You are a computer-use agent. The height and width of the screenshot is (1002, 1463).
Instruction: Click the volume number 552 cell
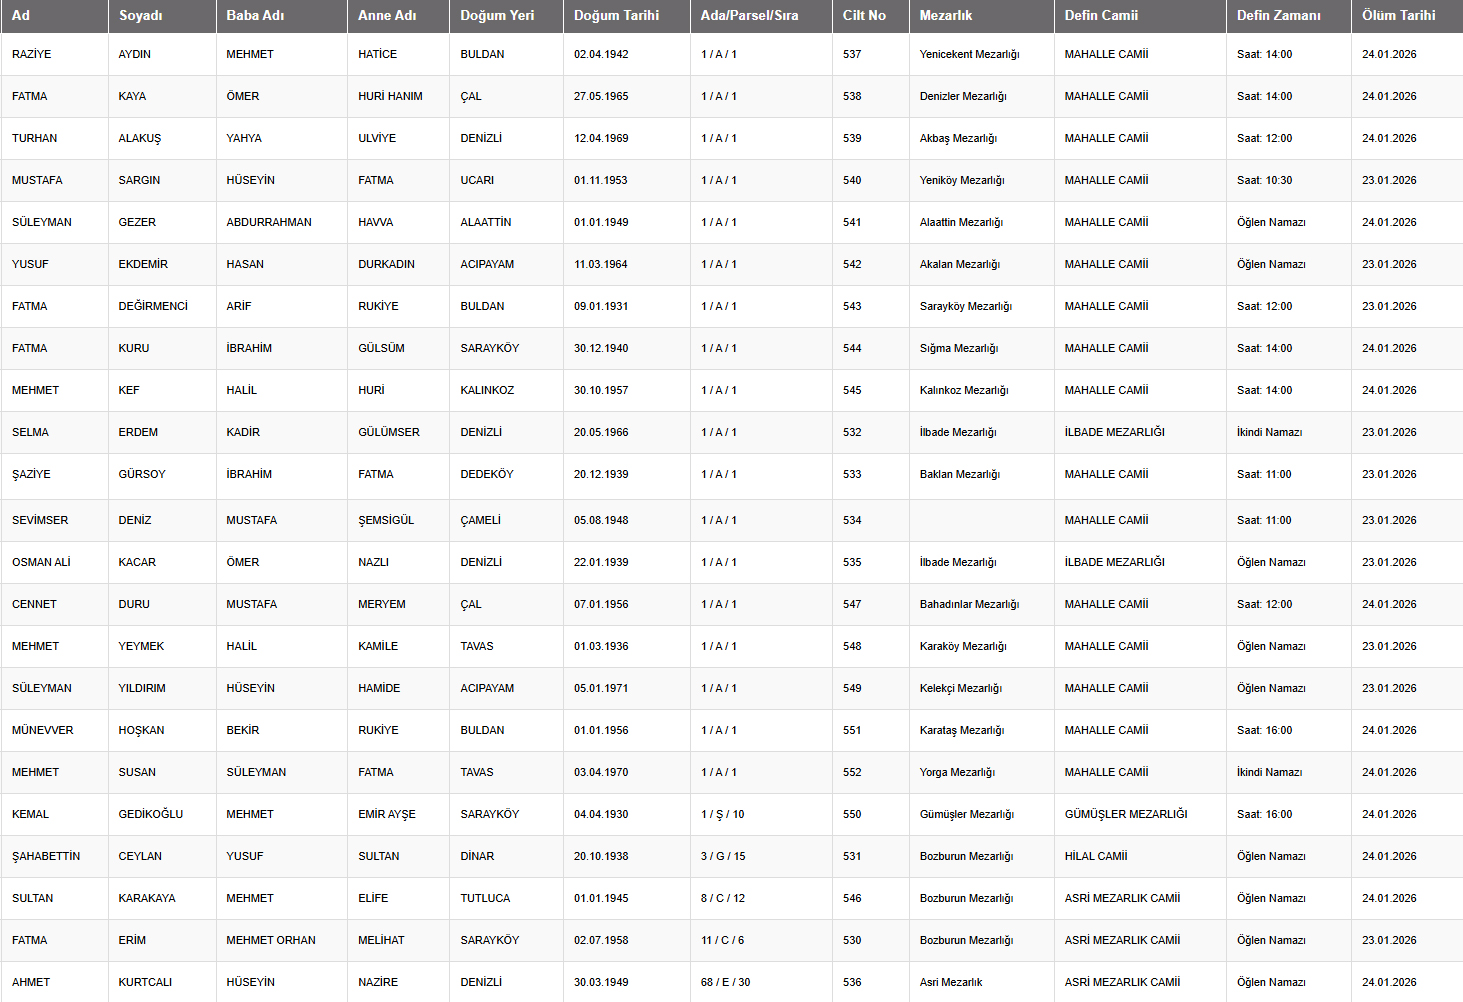(x=852, y=772)
